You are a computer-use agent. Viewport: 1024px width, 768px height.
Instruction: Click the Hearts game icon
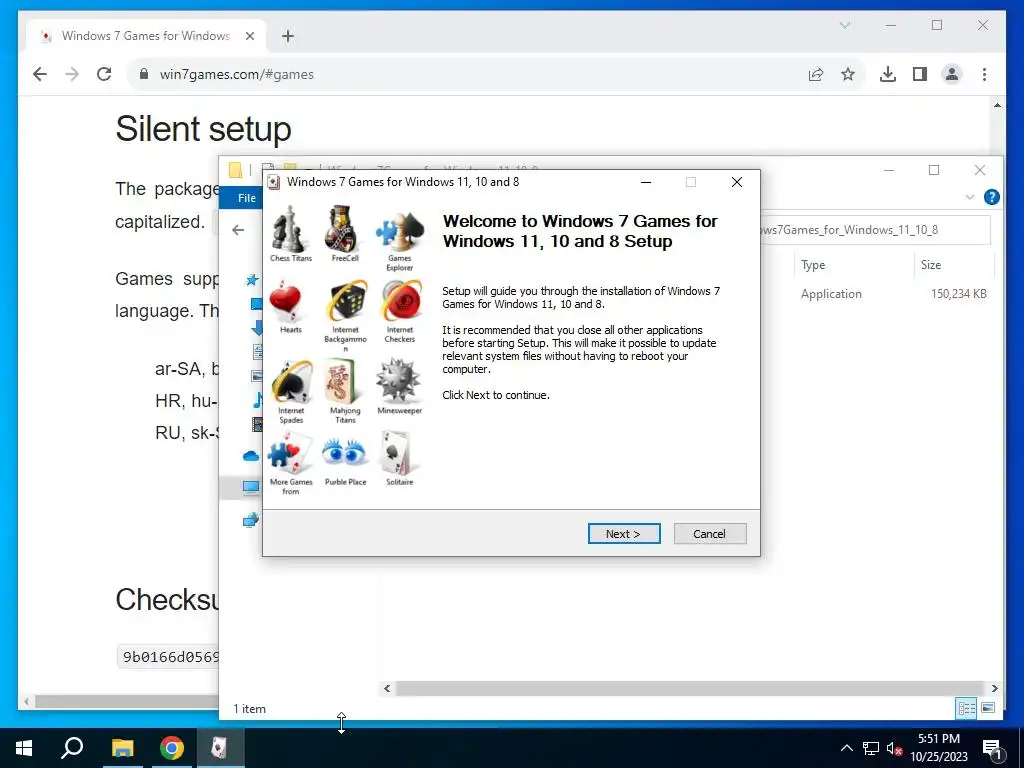point(286,302)
